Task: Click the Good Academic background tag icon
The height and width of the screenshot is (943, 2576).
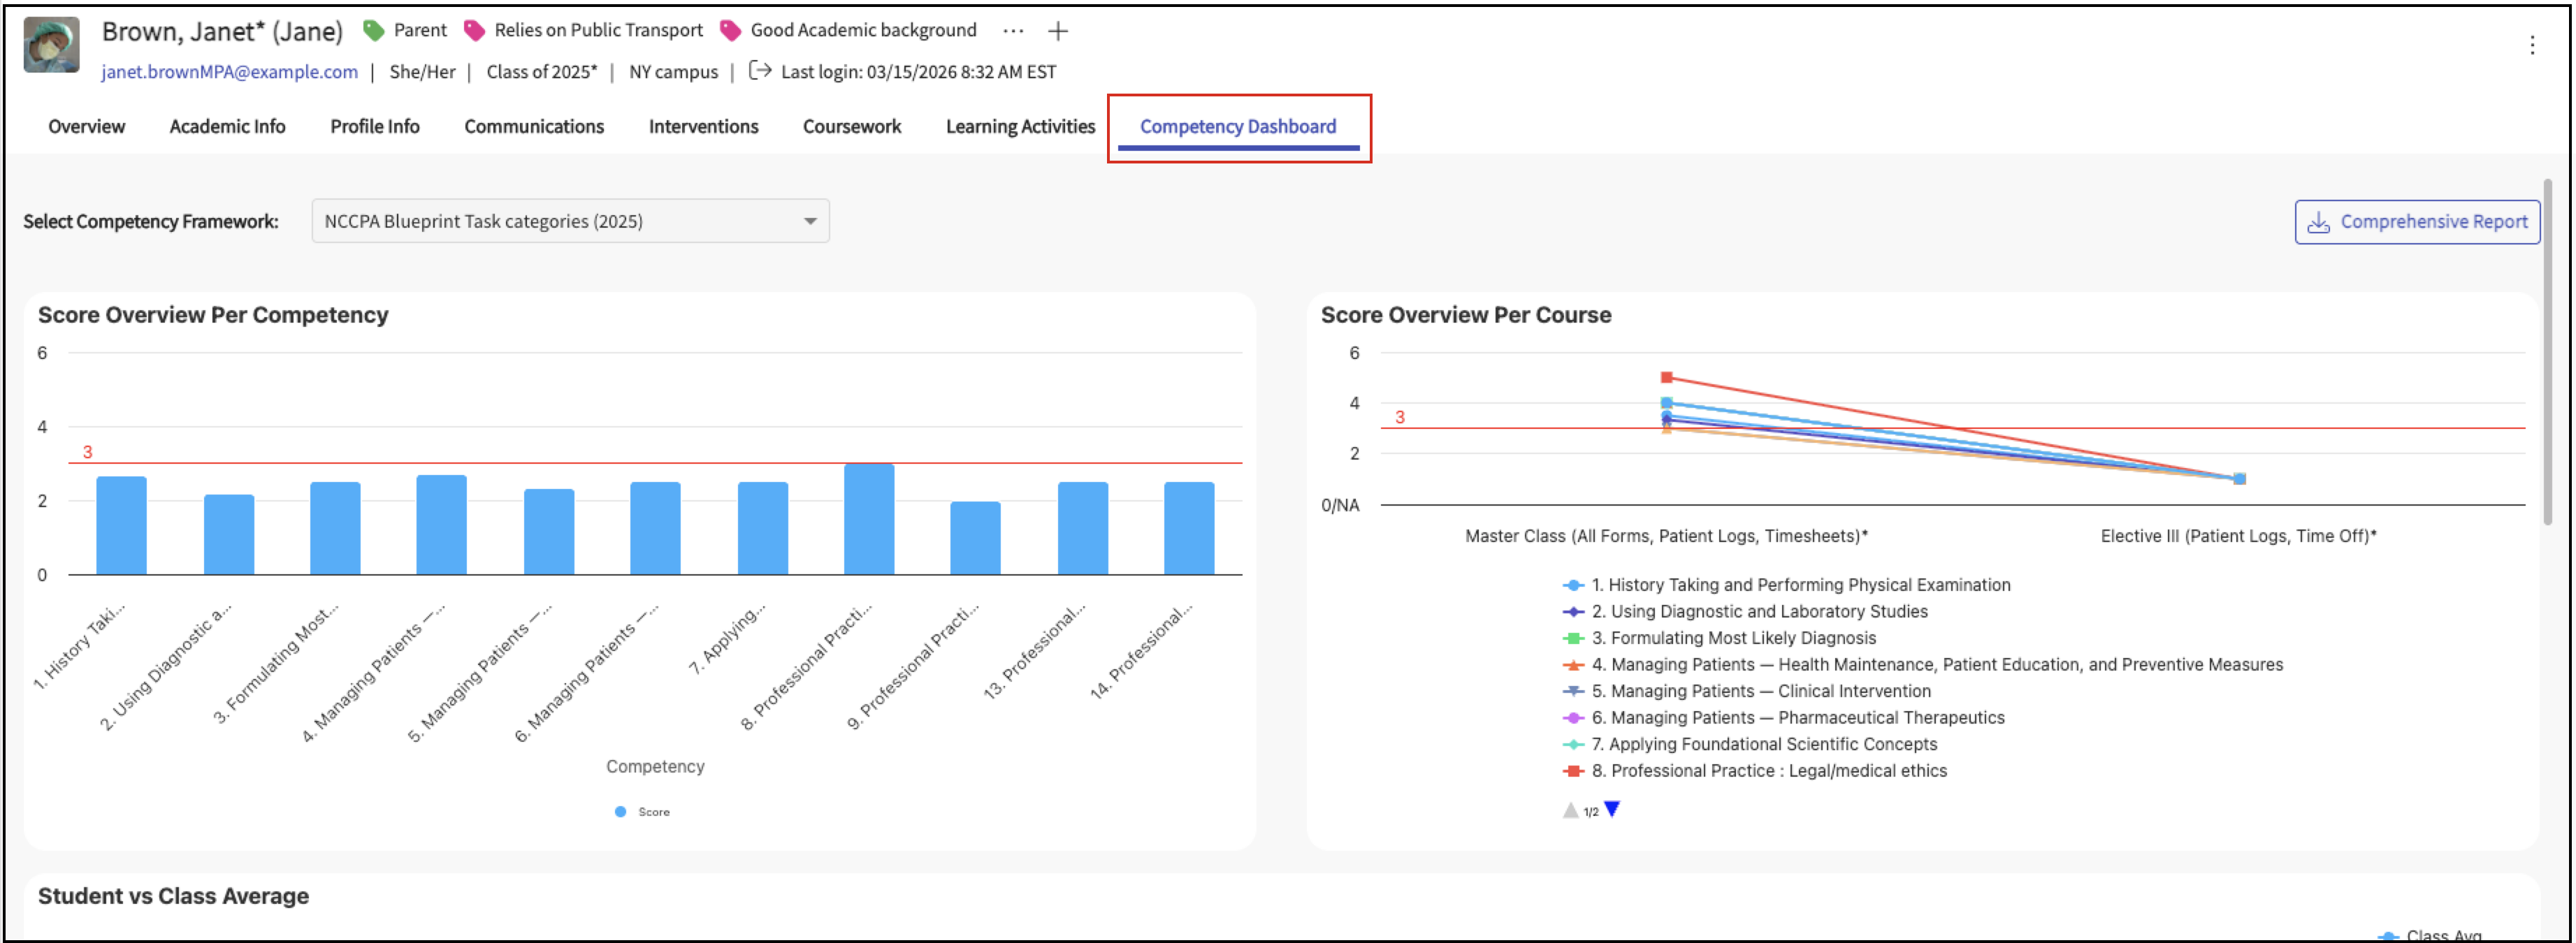Action: click(730, 31)
